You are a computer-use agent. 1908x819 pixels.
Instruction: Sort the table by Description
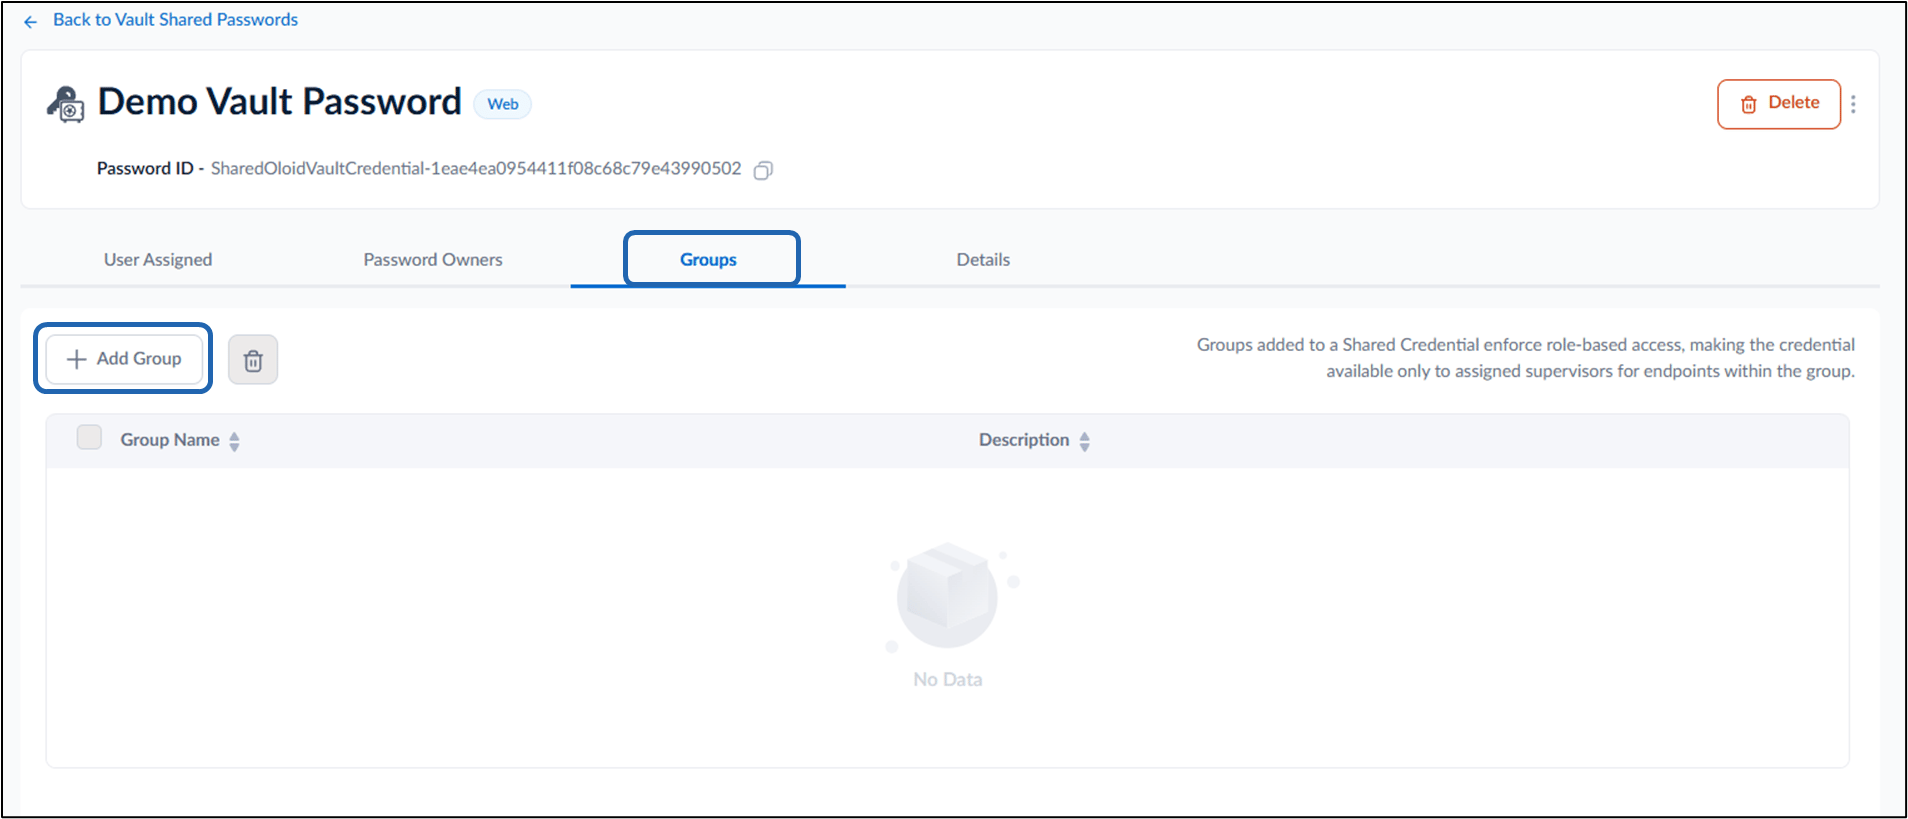click(1085, 441)
